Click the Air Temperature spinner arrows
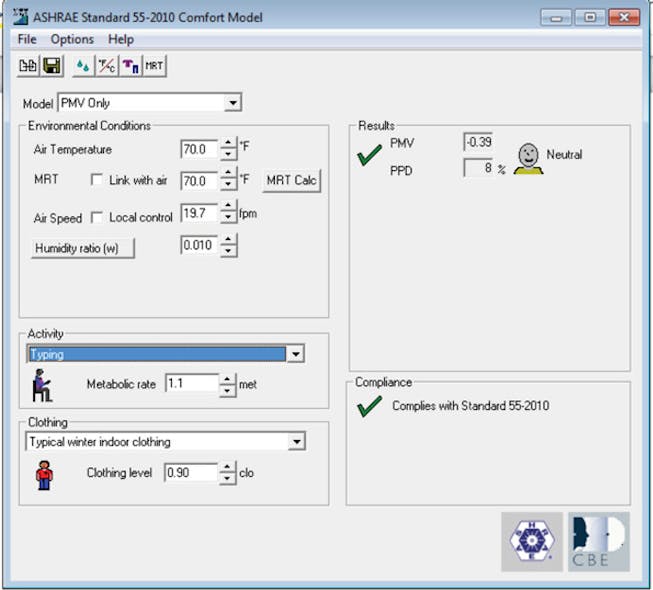Viewport: 653px width, 590px height. coord(229,149)
